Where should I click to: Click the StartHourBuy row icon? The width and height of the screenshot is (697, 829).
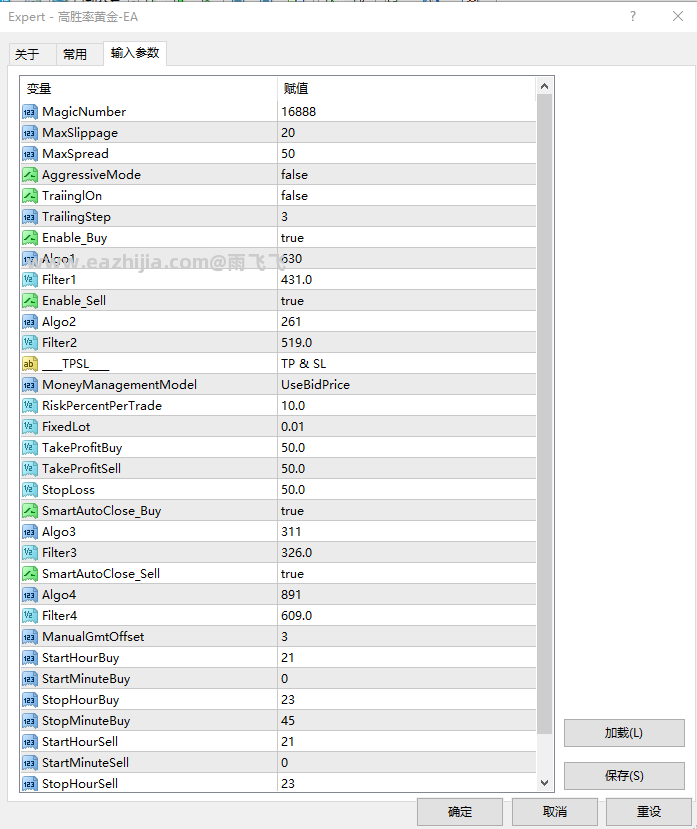pyautogui.click(x=30, y=658)
